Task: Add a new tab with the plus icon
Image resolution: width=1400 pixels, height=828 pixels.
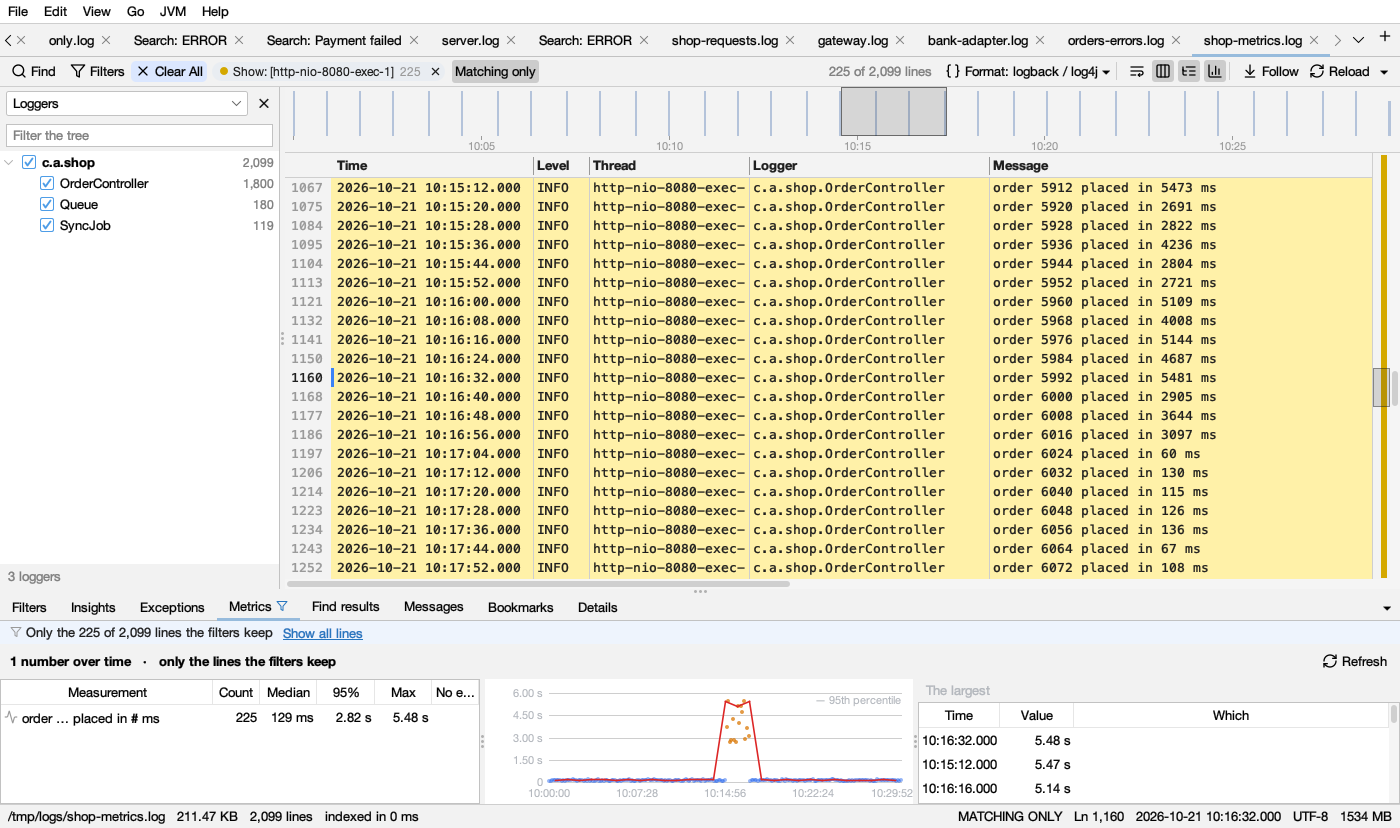Action: coord(1385,37)
